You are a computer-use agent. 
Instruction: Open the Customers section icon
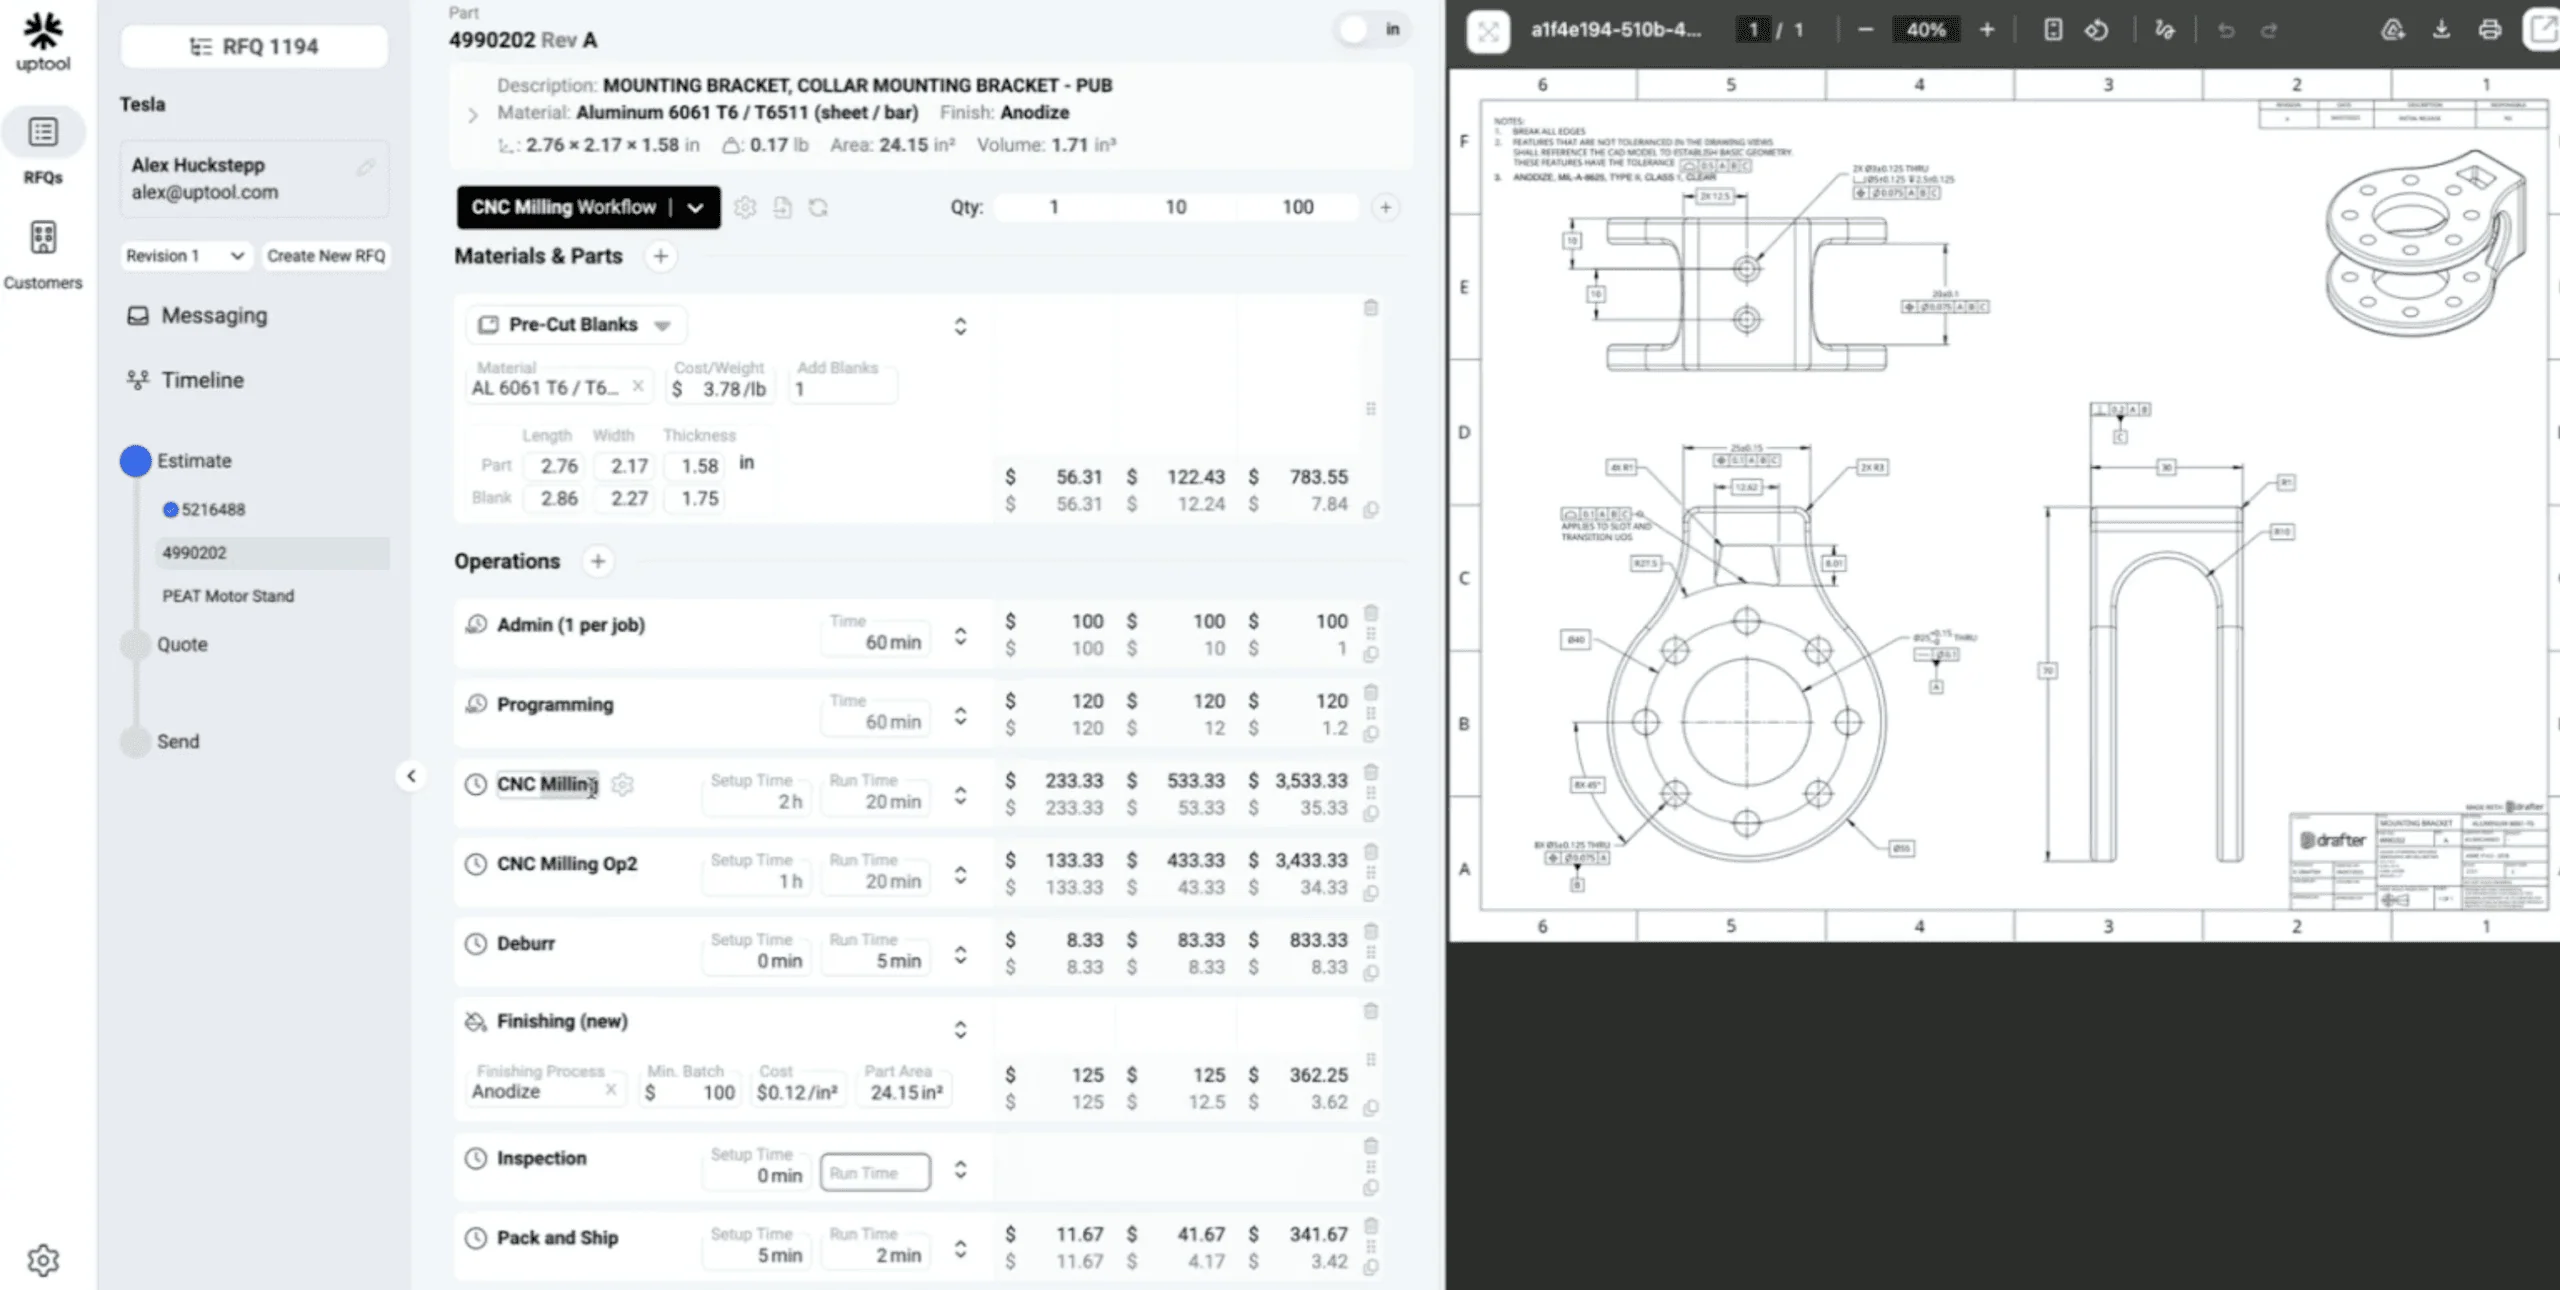43,238
